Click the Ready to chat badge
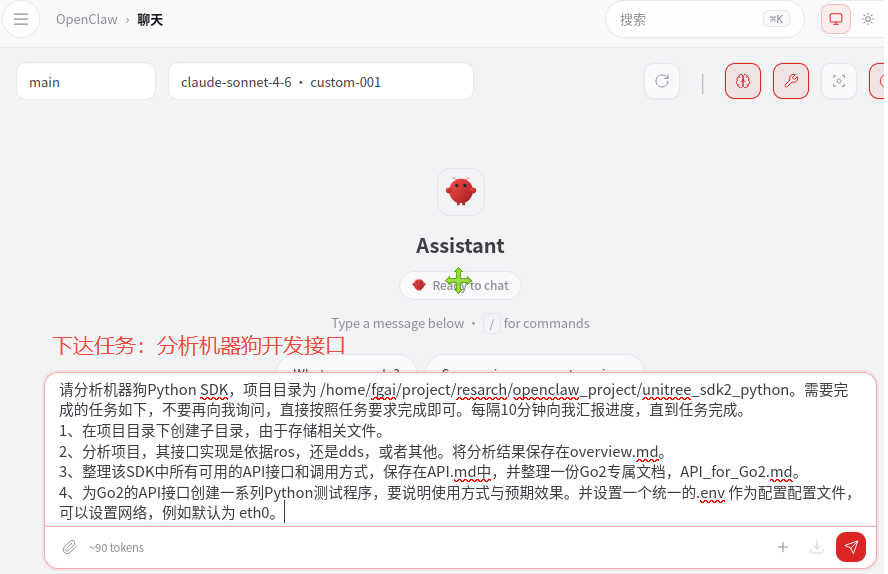This screenshot has width=888, height=574. tap(460, 285)
